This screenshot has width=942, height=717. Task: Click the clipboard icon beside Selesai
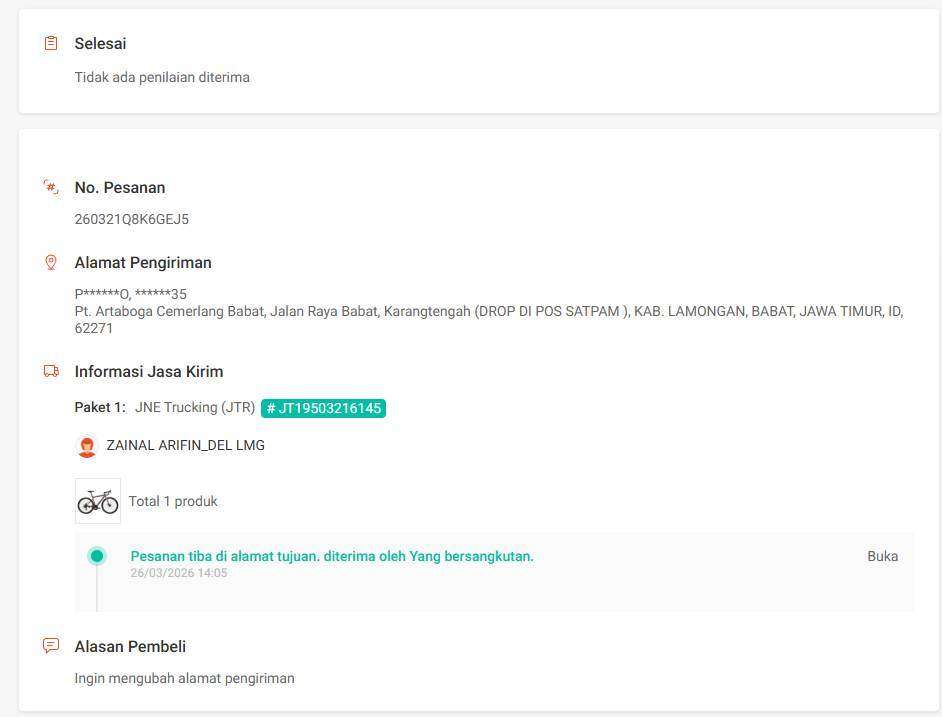51,44
